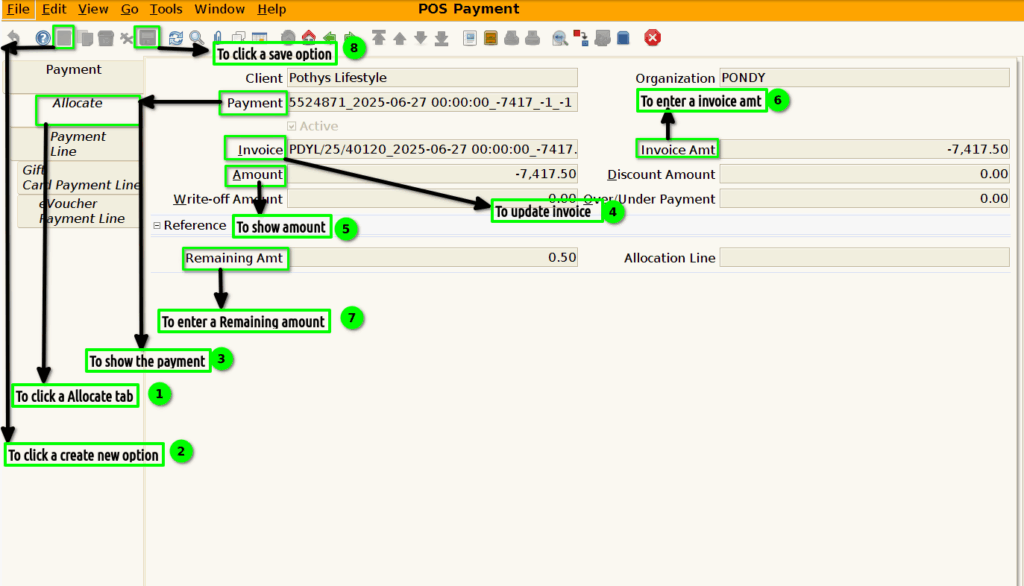The height and width of the screenshot is (586, 1024).
Task: Open the Gift Card Payment Line tab
Action: click(x=80, y=178)
